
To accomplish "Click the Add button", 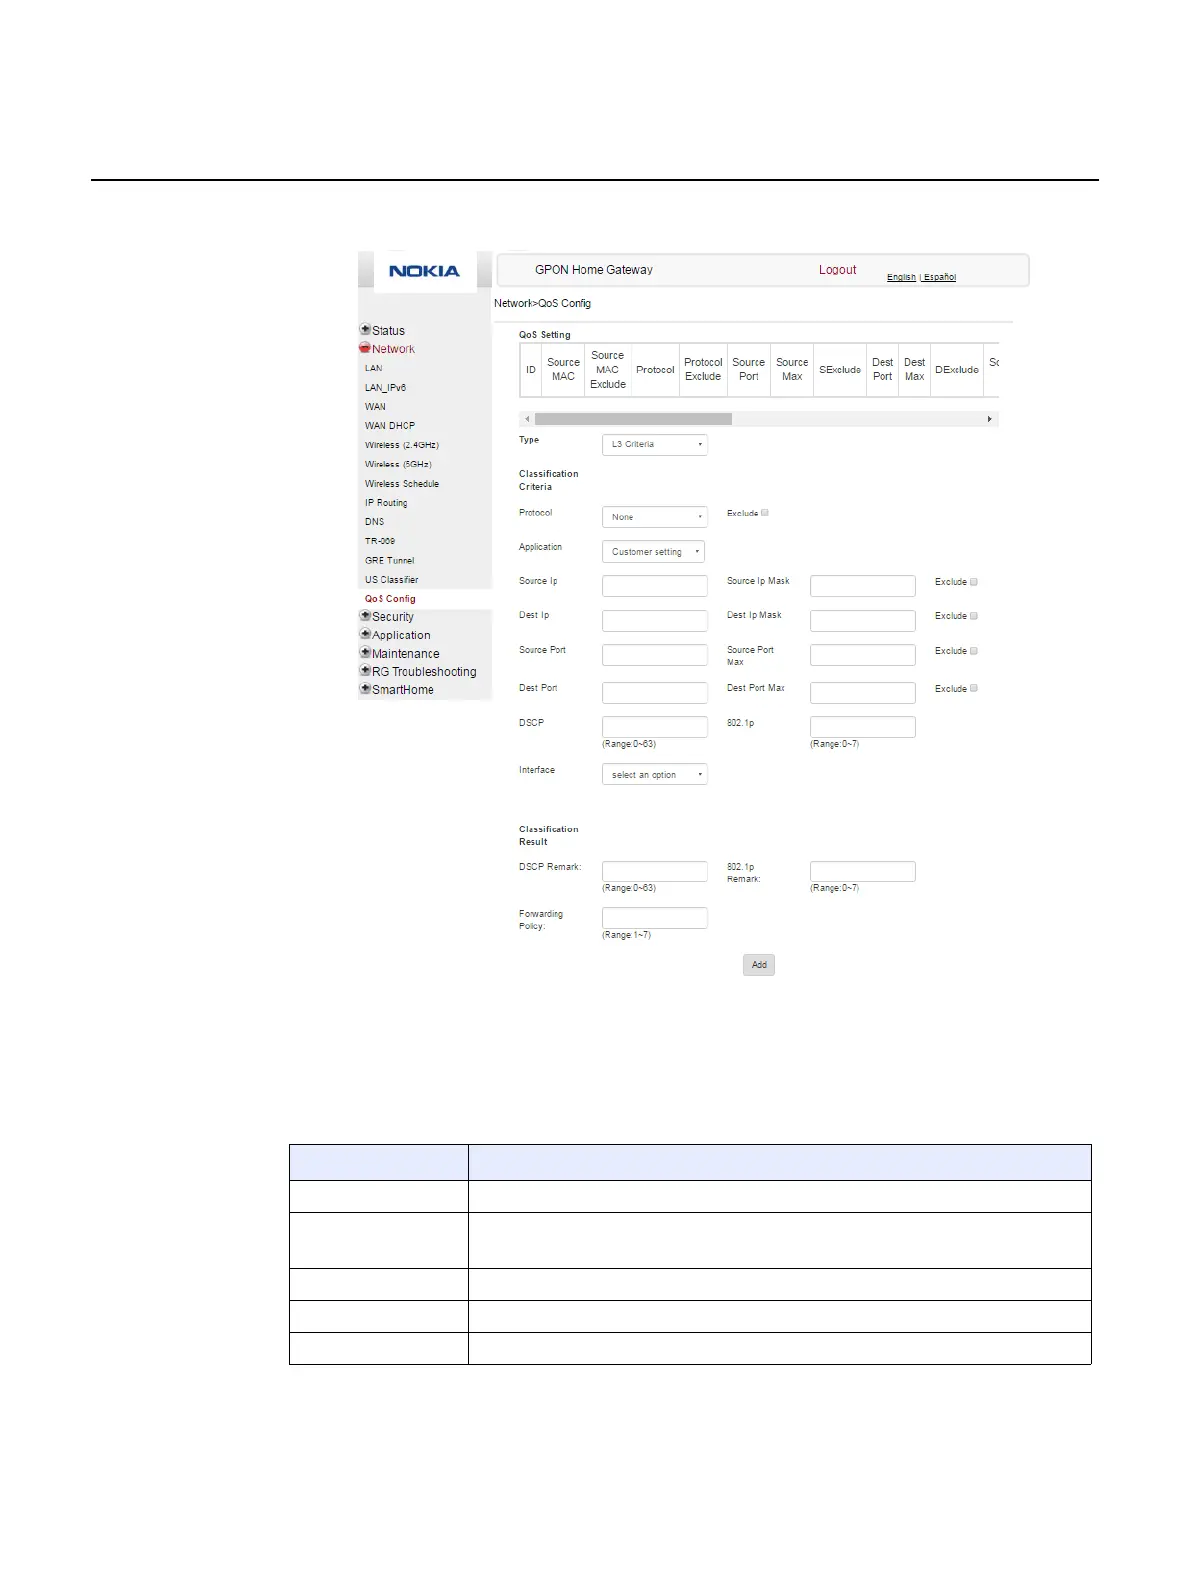I will click(x=759, y=965).
